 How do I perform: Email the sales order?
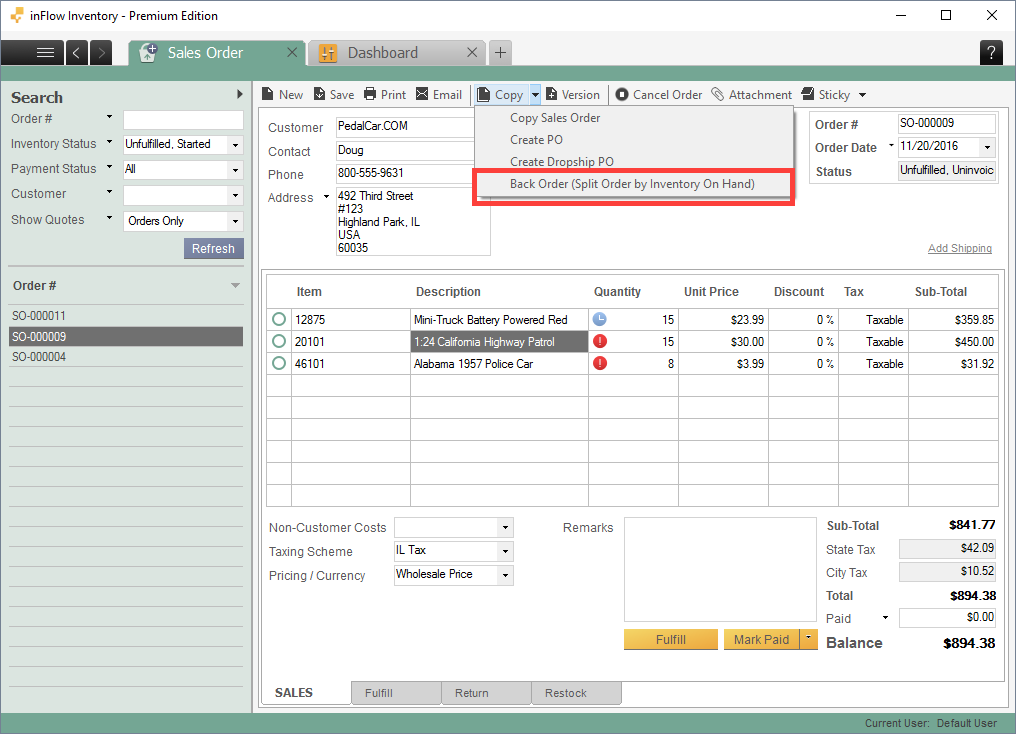coord(439,95)
